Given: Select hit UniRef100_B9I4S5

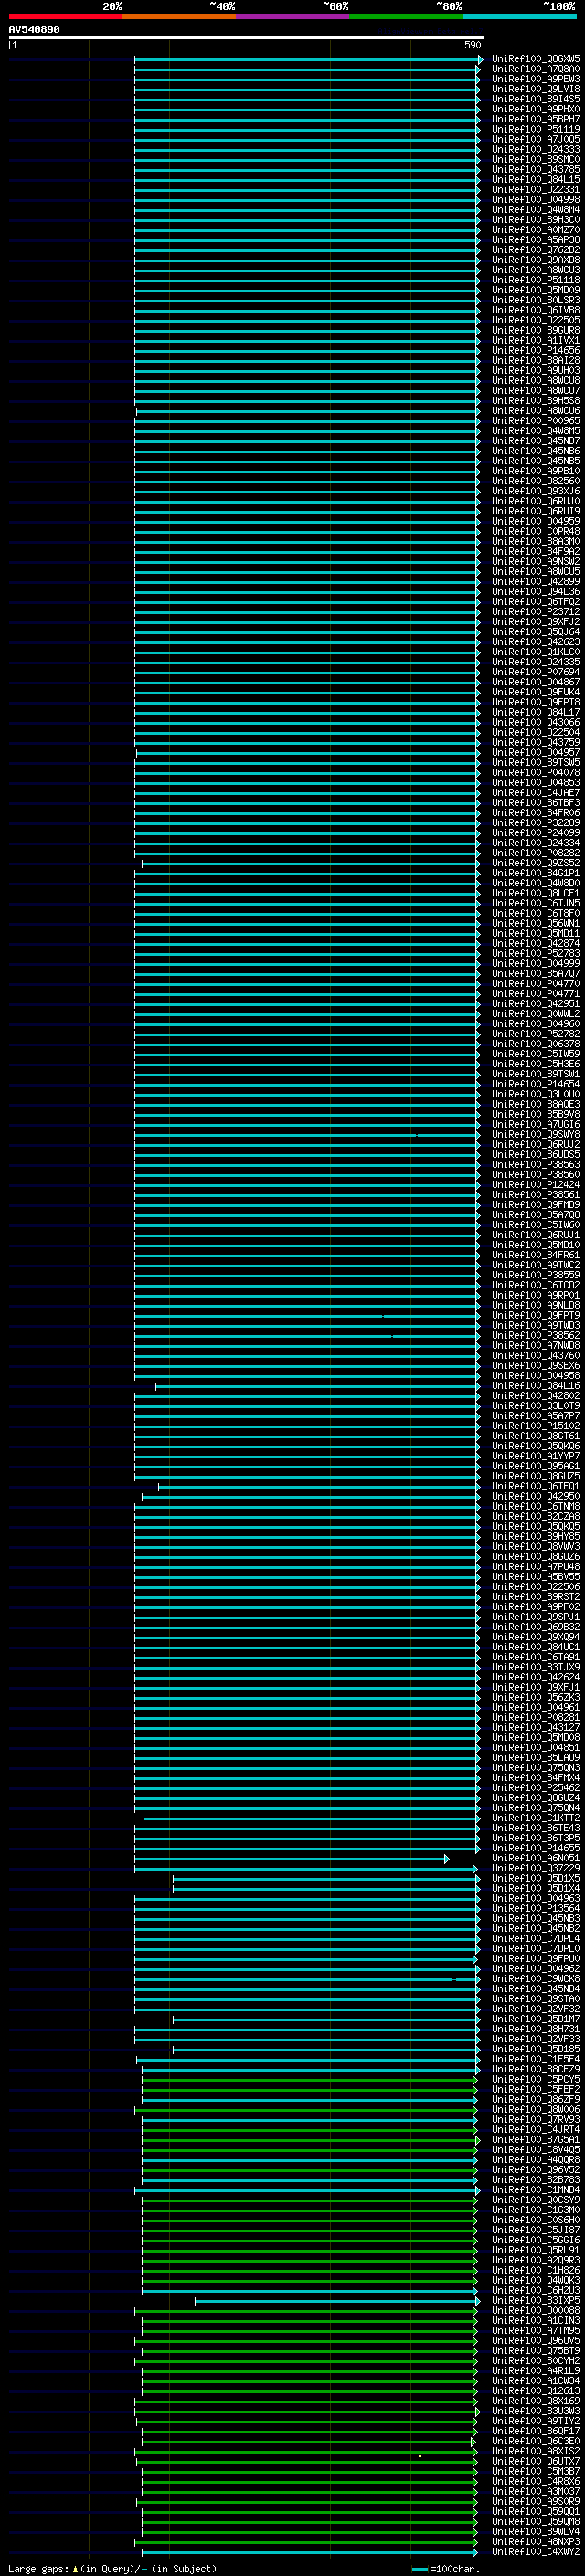Looking at the screenshot, I should click(535, 99).
